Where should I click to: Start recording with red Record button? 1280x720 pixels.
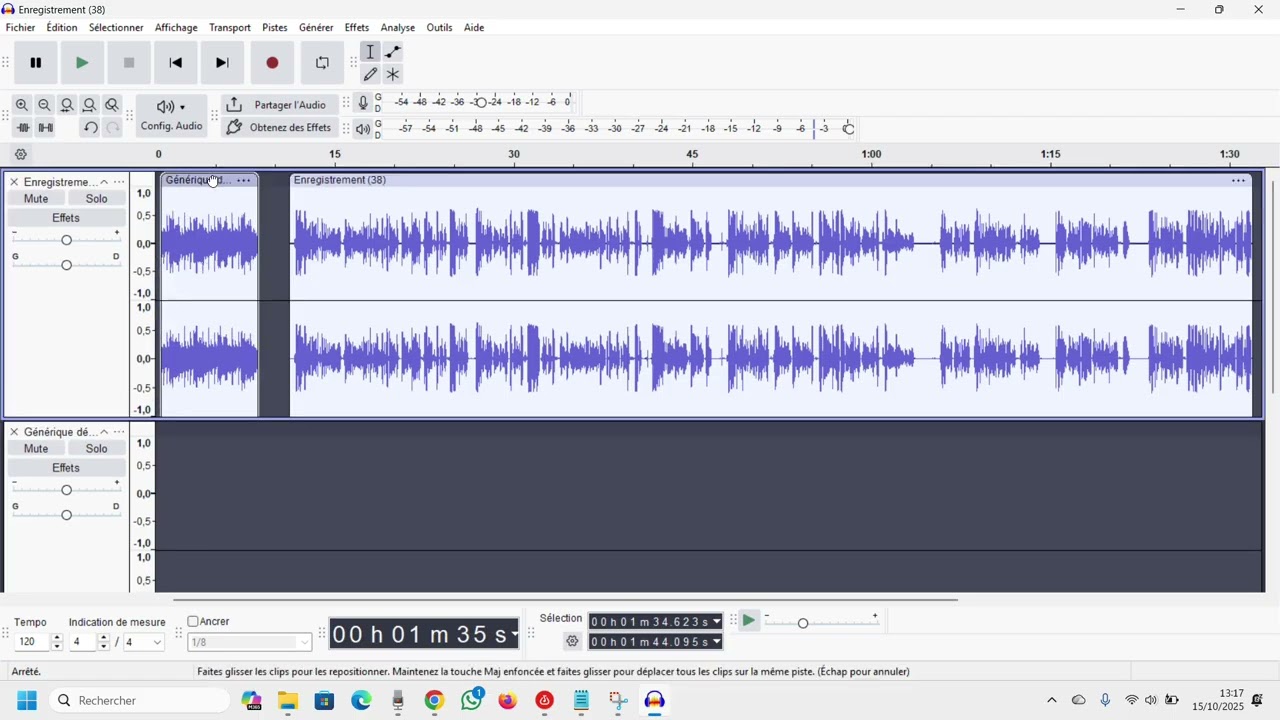[272, 63]
